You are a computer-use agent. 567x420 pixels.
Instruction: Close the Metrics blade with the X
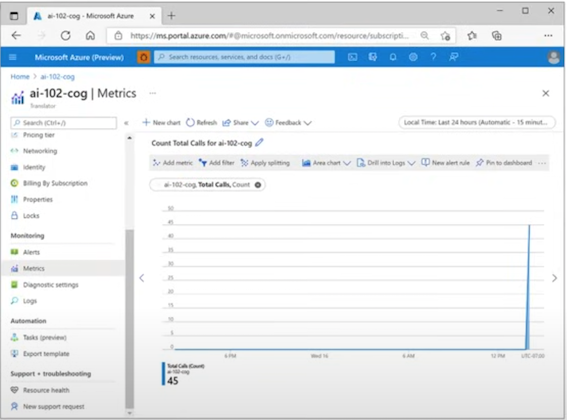pyautogui.click(x=546, y=93)
